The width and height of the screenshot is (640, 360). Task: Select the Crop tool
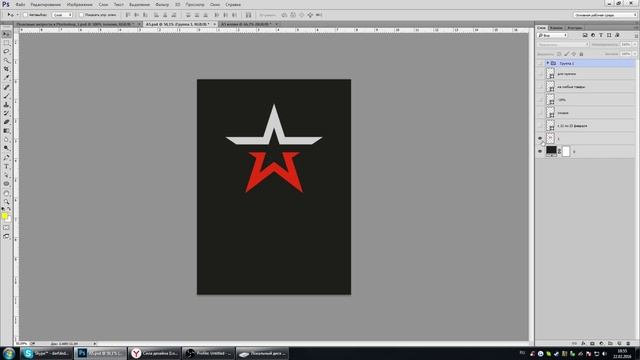point(6,69)
